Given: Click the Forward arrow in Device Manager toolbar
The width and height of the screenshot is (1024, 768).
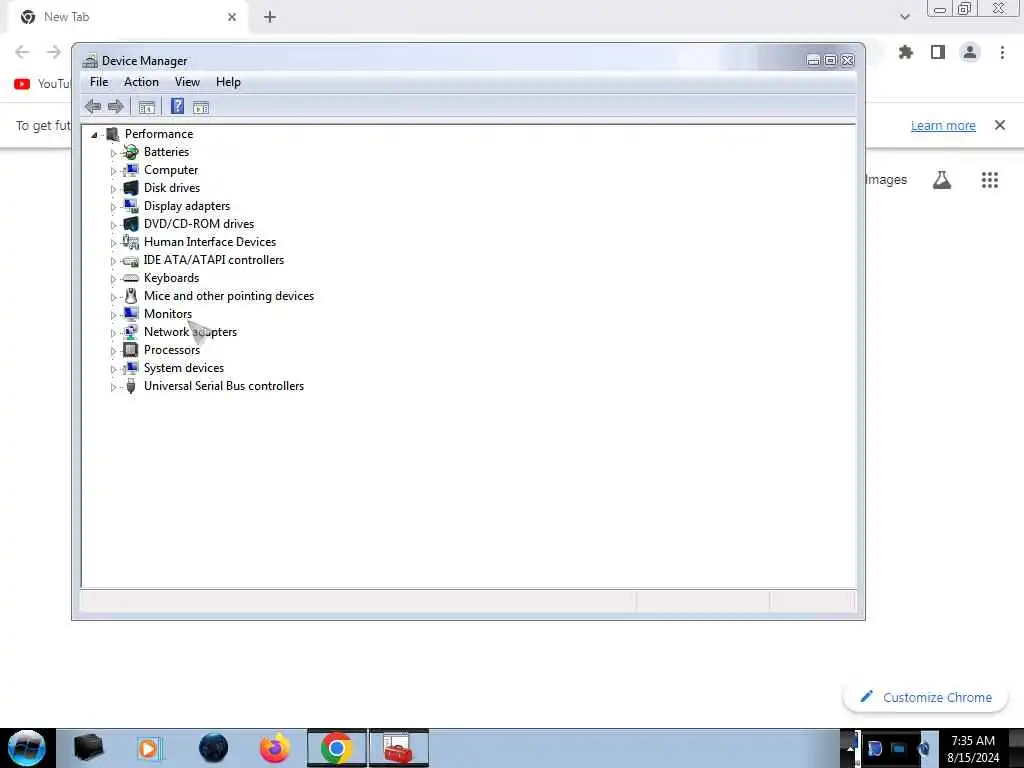Looking at the screenshot, I should tap(116, 106).
